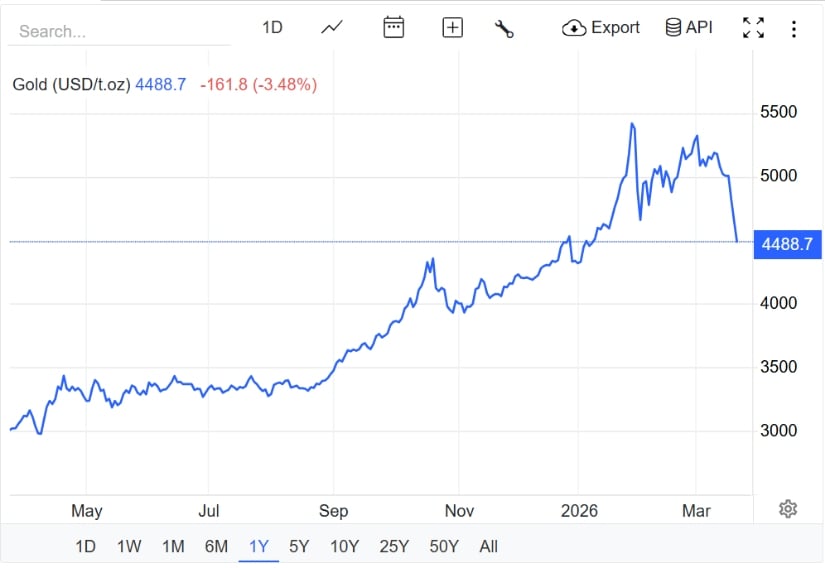Open the API database button
This screenshot has height=568, width=825.
(689, 28)
